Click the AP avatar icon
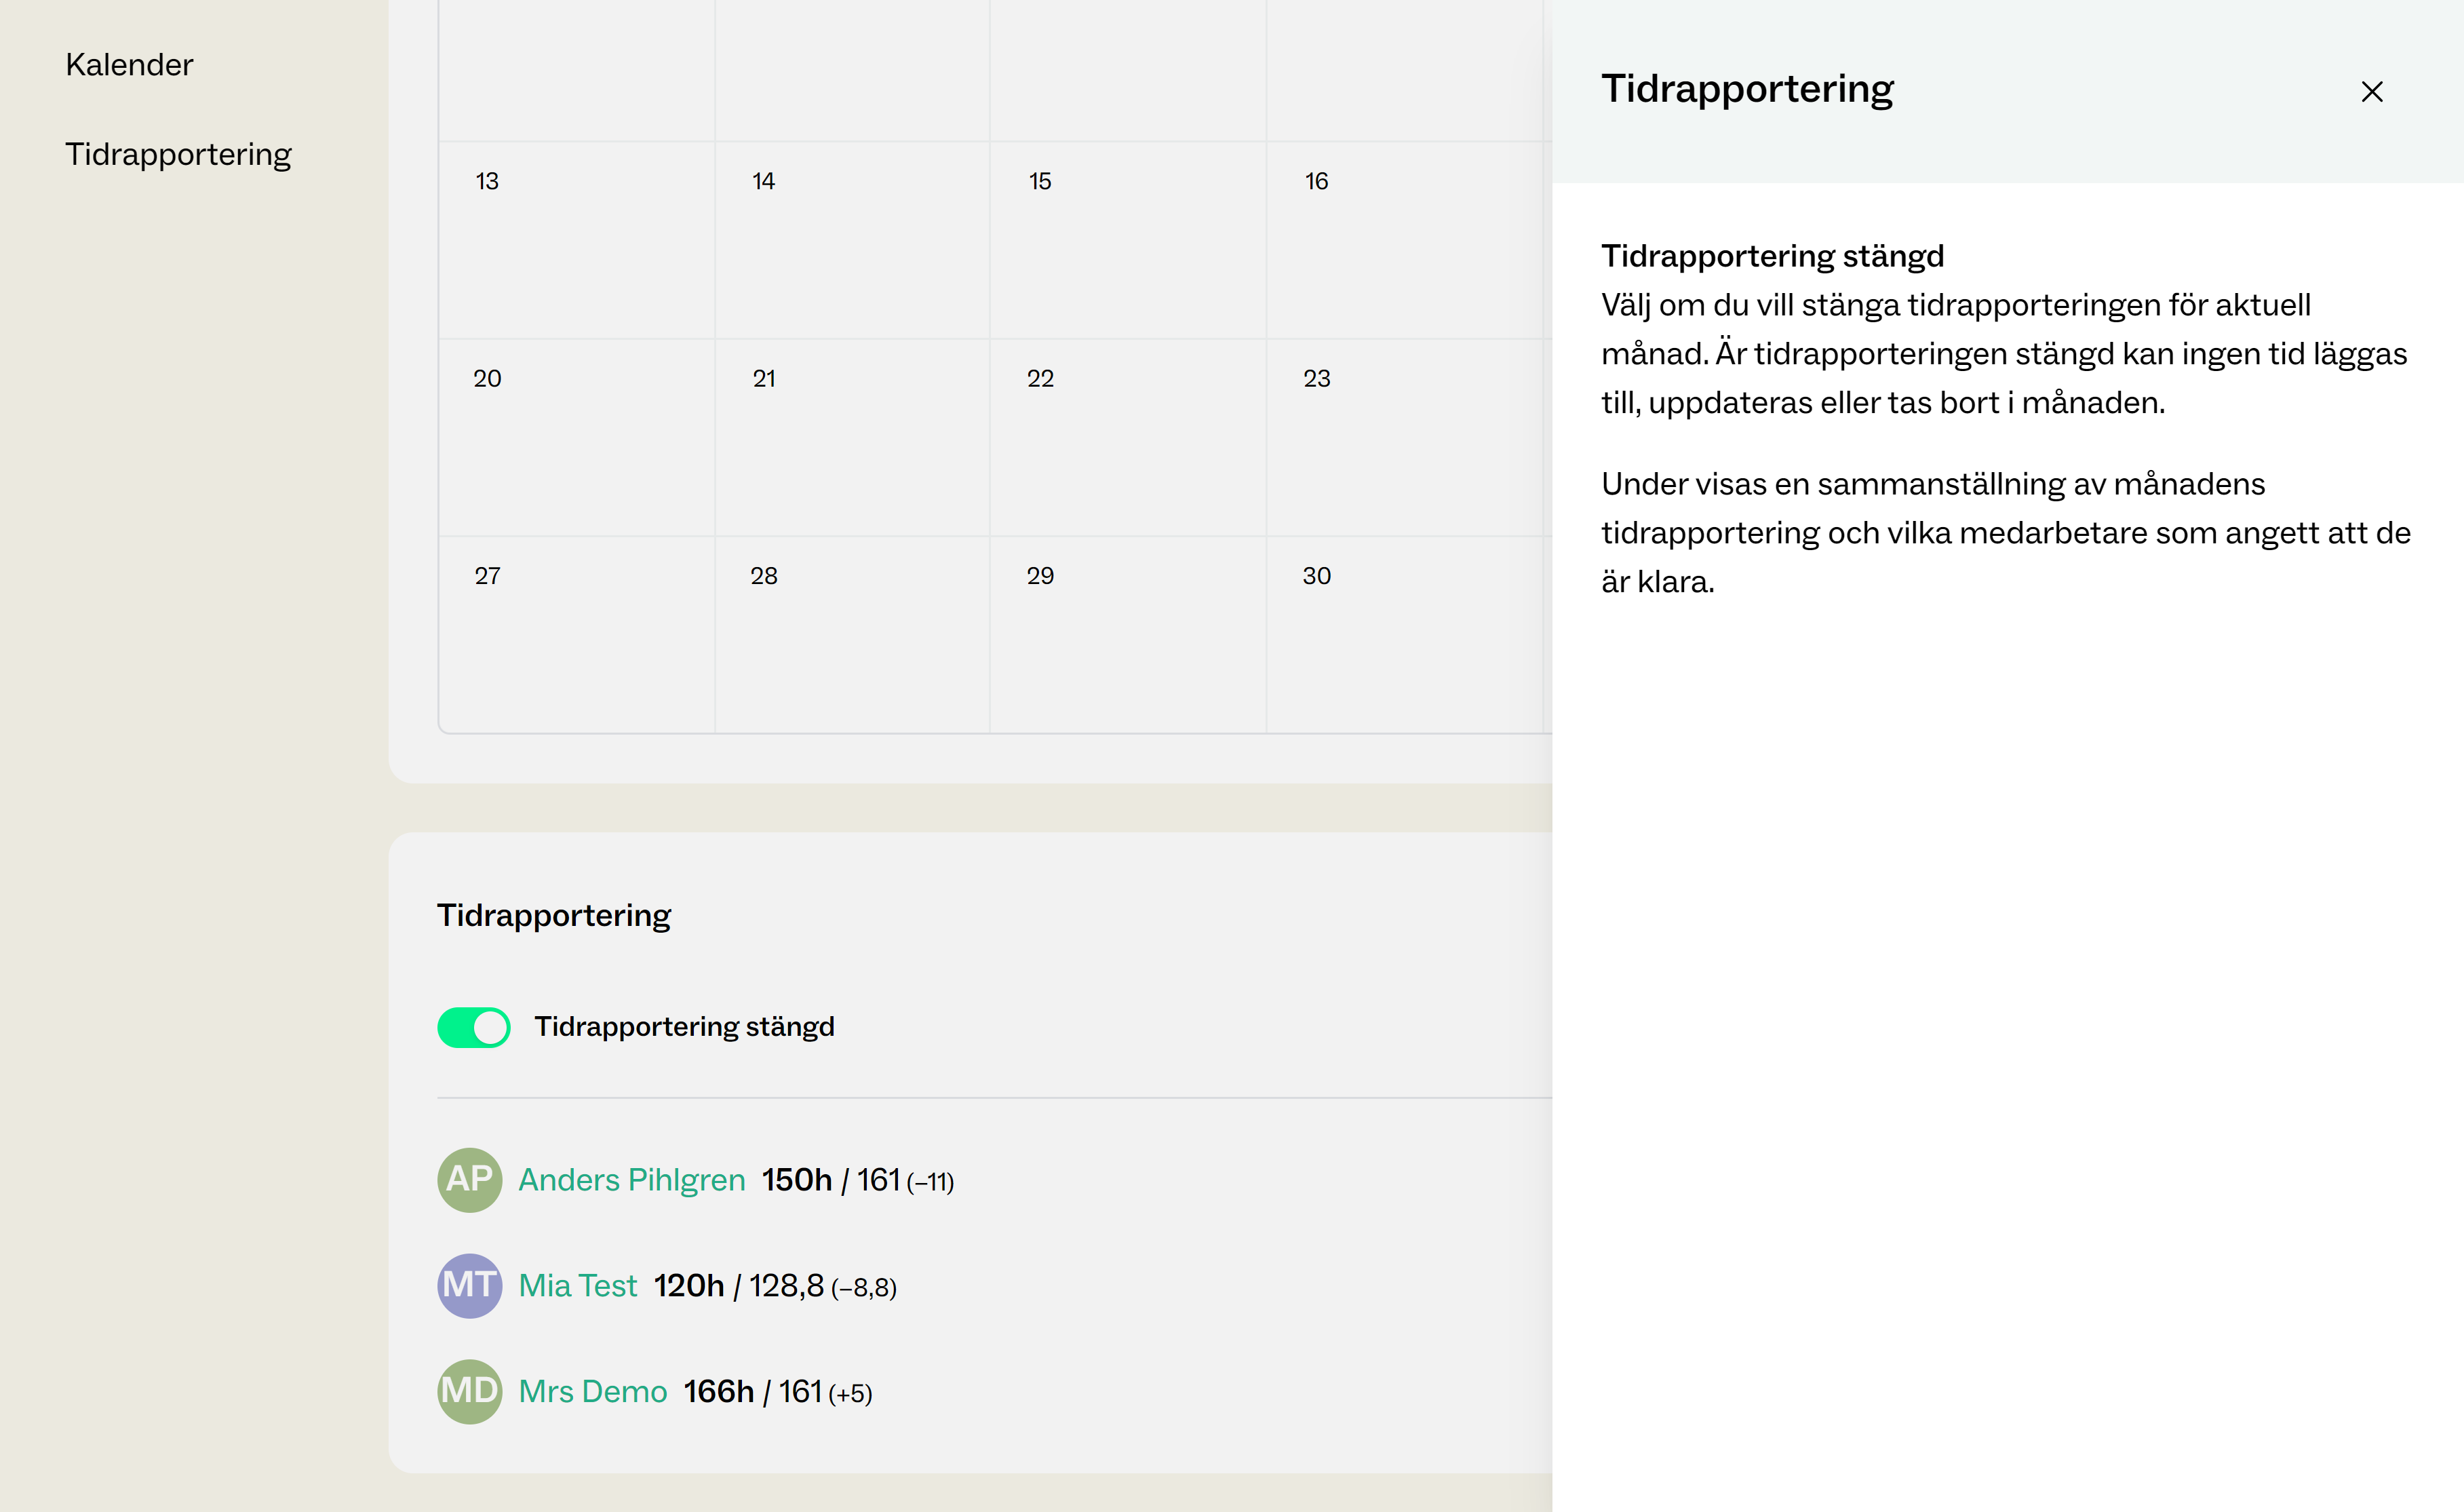The height and width of the screenshot is (1512, 2464). 469,1179
